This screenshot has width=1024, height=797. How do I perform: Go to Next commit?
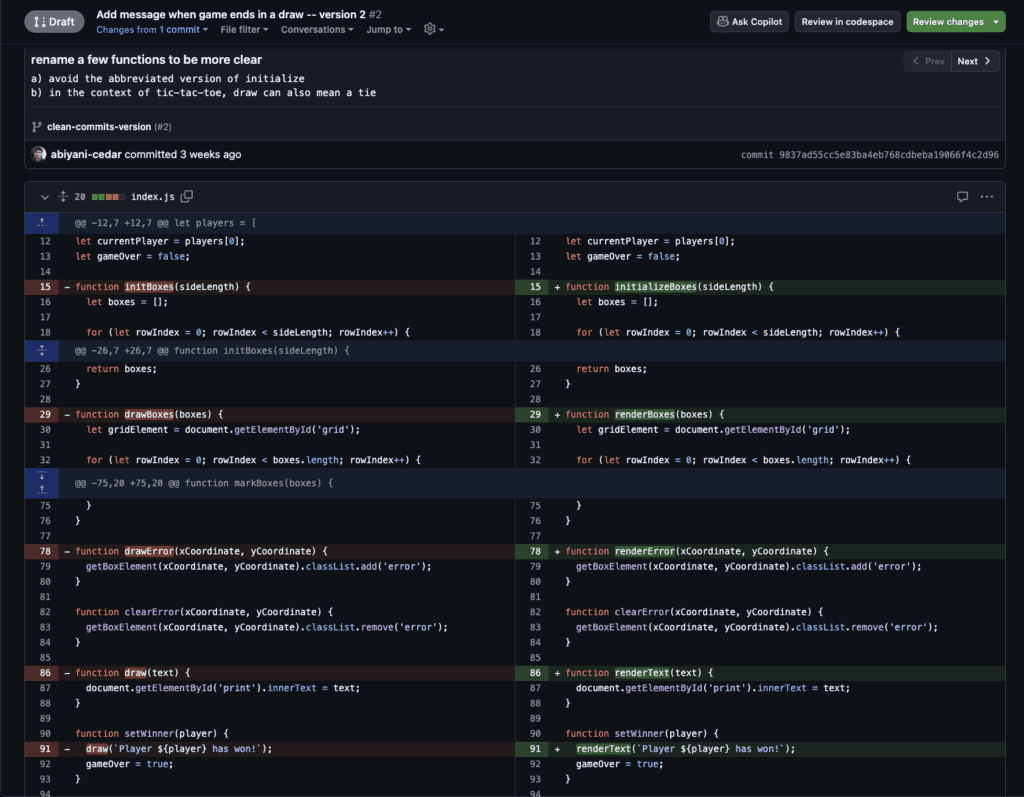coord(974,61)
